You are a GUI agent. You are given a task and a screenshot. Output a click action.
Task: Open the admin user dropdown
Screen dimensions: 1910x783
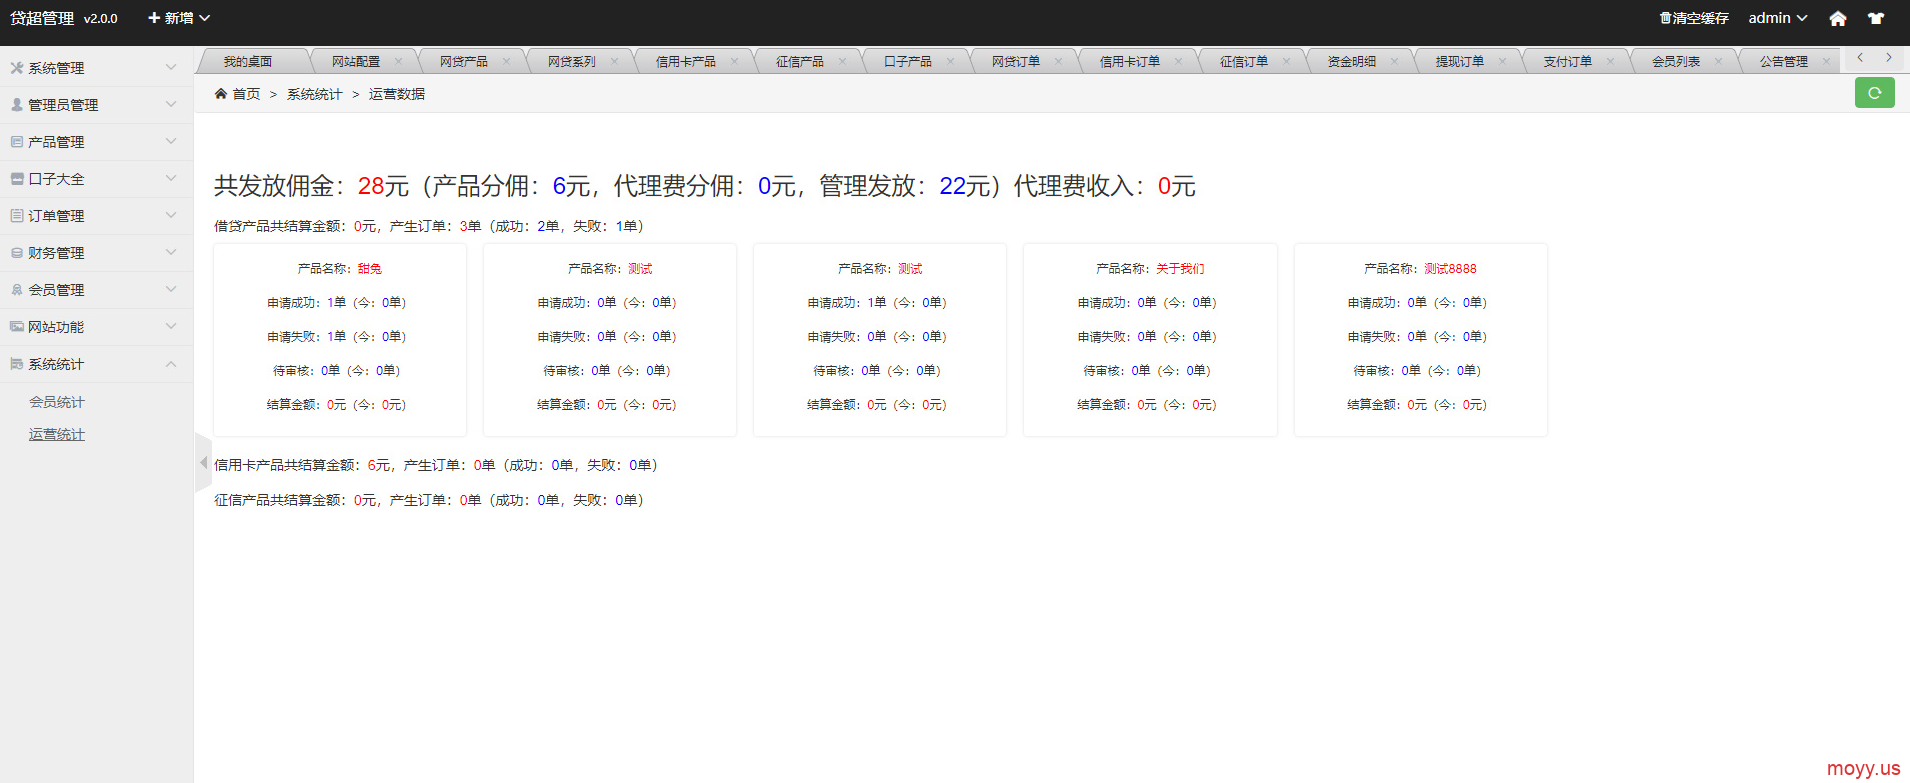pyautogui.click(x=1777, y=18)
